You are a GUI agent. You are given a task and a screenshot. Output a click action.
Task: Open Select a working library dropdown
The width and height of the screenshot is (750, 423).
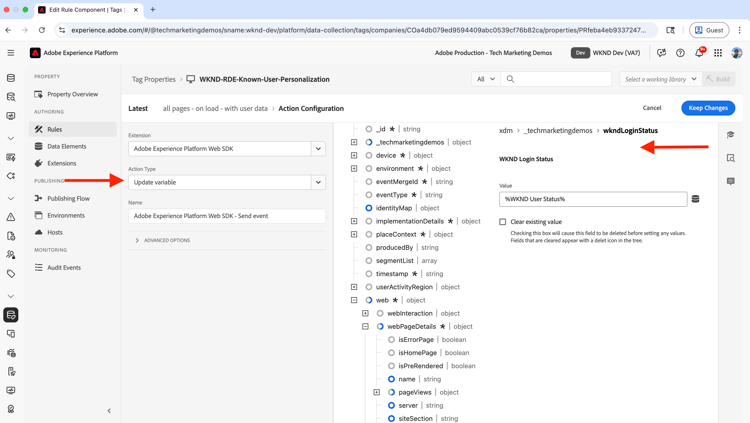(661, 79)
